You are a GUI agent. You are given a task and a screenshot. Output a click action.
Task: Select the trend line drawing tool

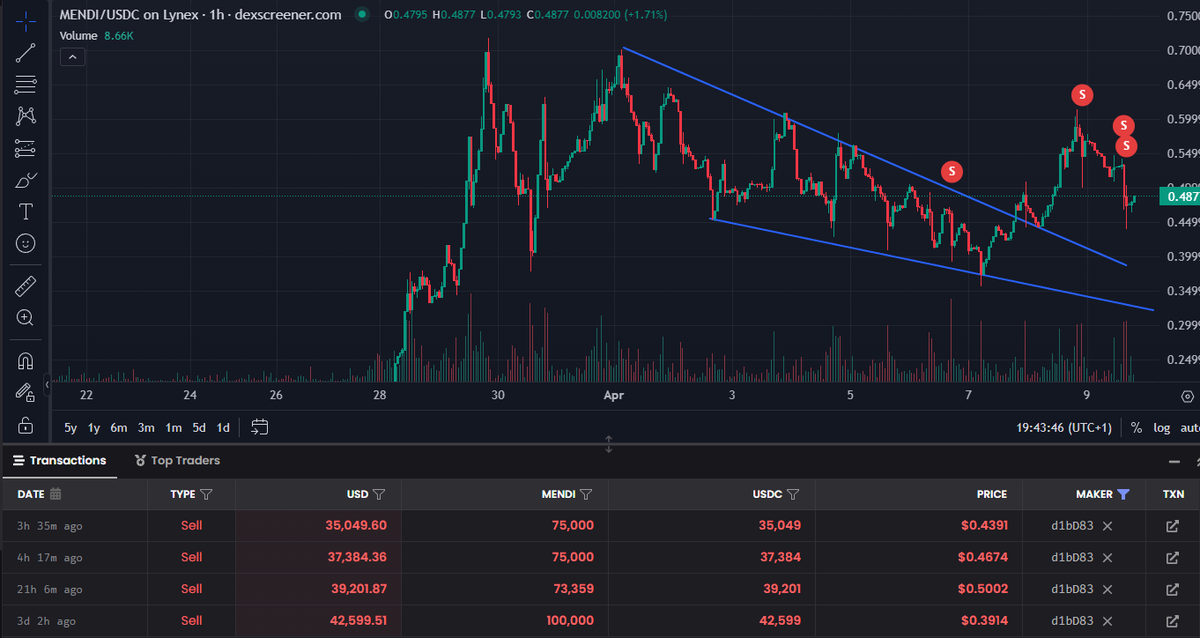pos(26,53)
